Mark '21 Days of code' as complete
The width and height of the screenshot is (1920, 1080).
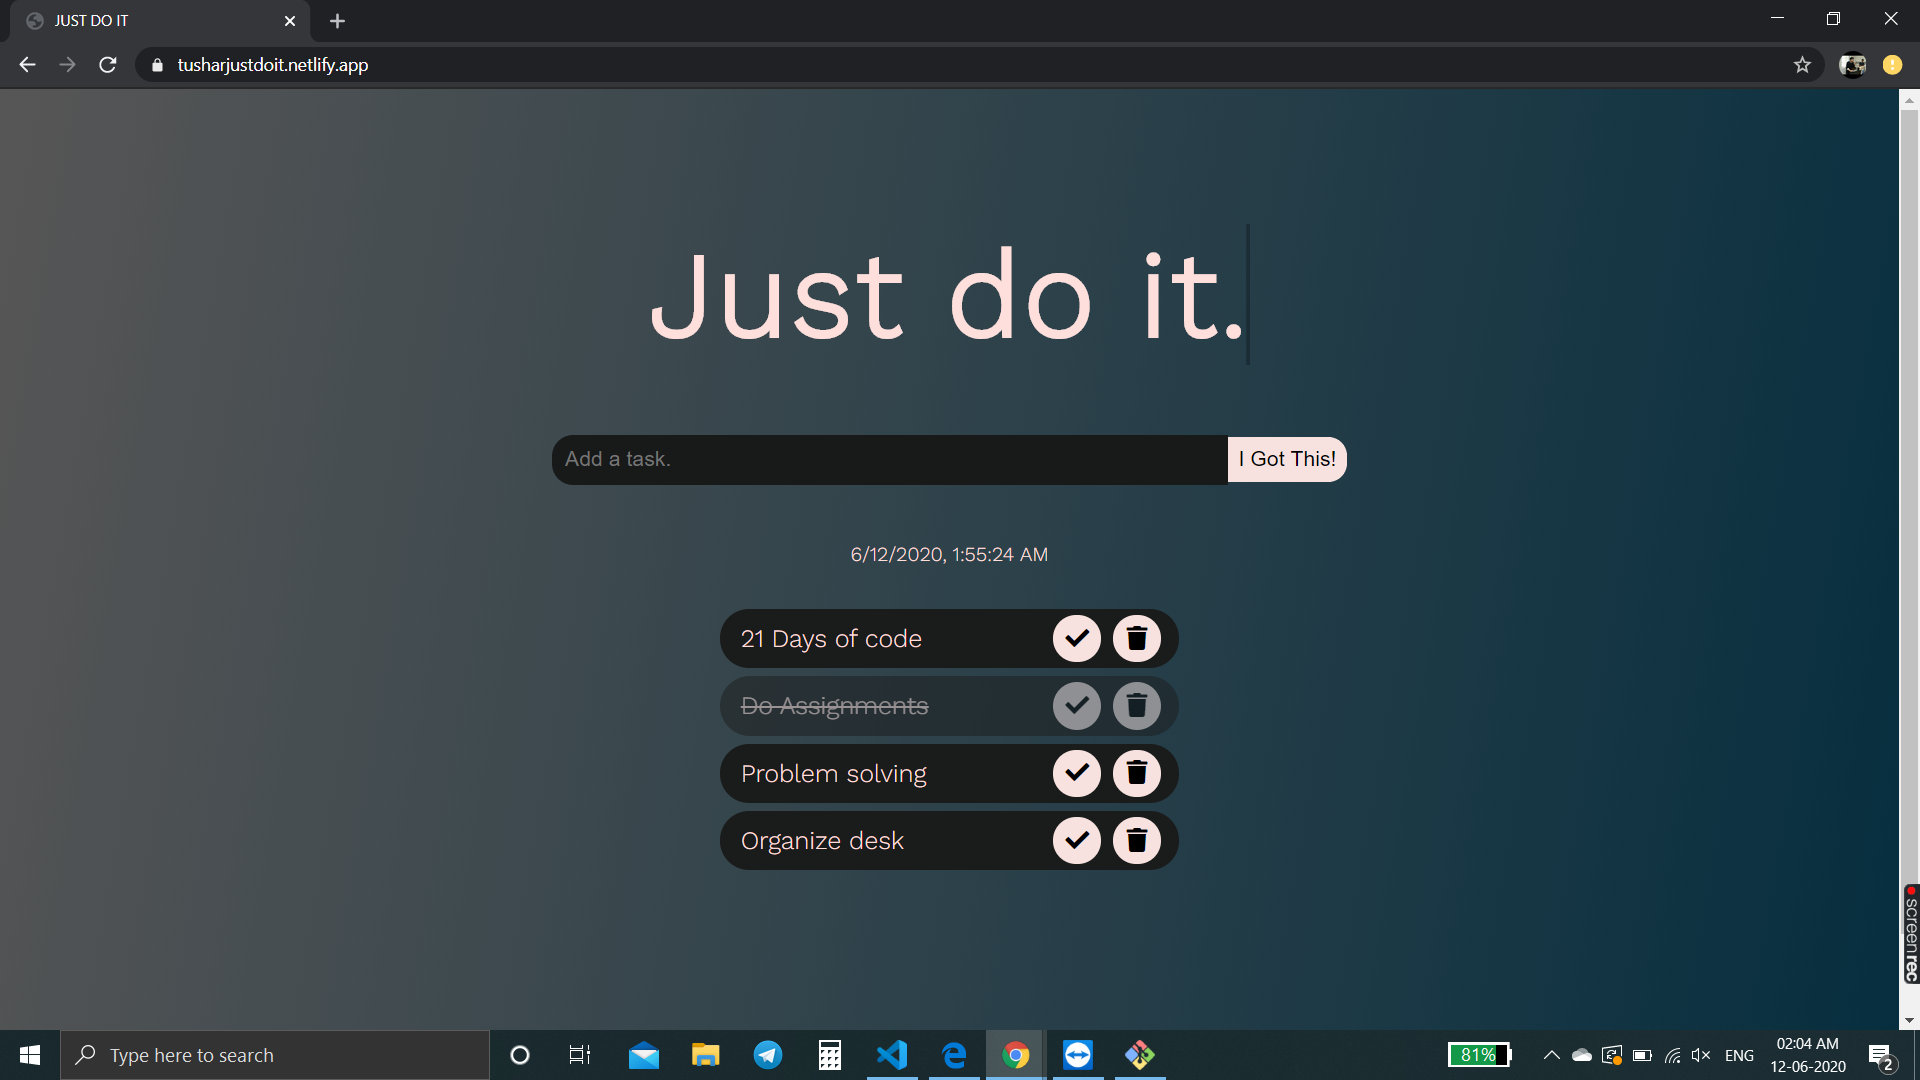point(1077,638)
